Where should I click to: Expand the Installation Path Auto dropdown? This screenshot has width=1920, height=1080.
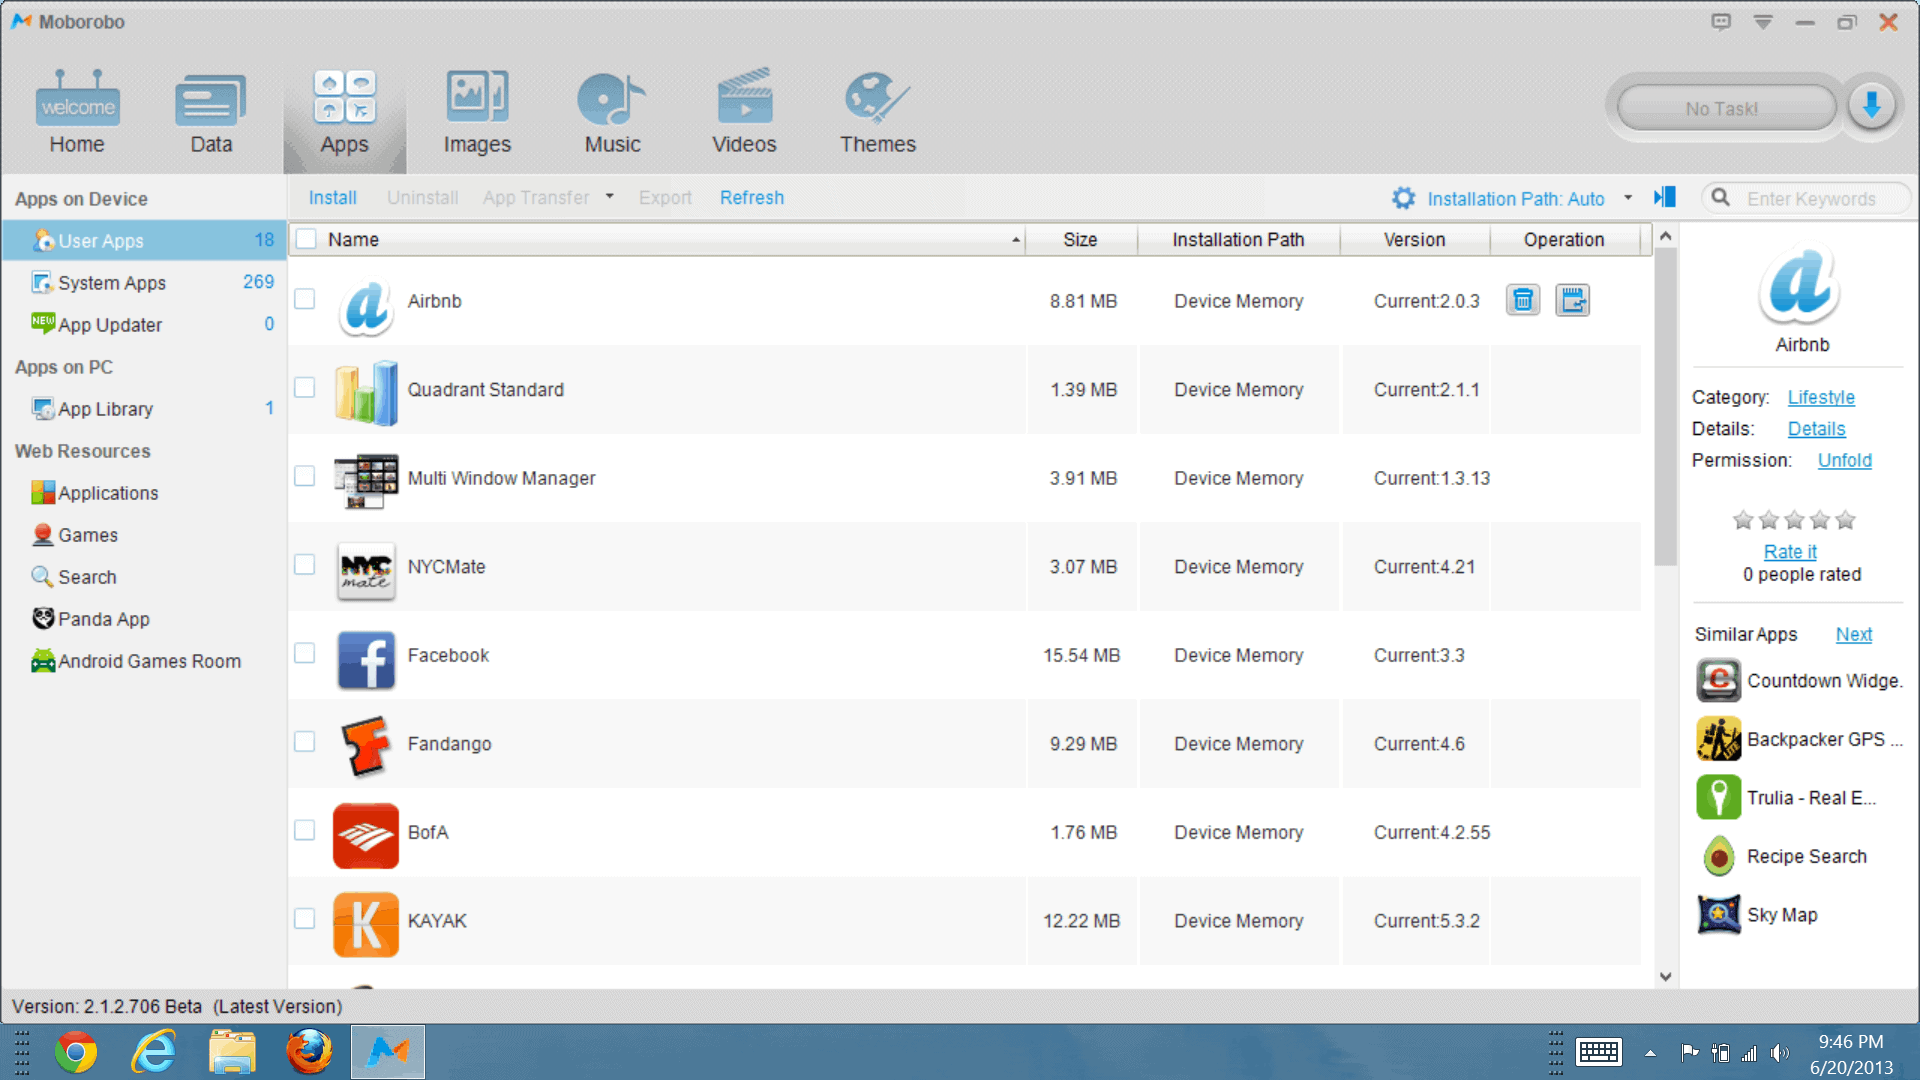pyautogui.click(x=1628, y=198)
